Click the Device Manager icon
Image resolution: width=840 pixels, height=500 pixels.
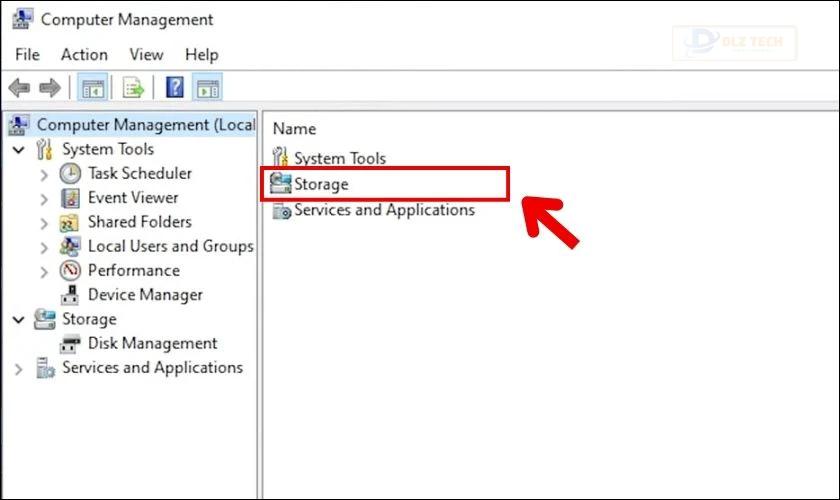[x=70, y=295]
